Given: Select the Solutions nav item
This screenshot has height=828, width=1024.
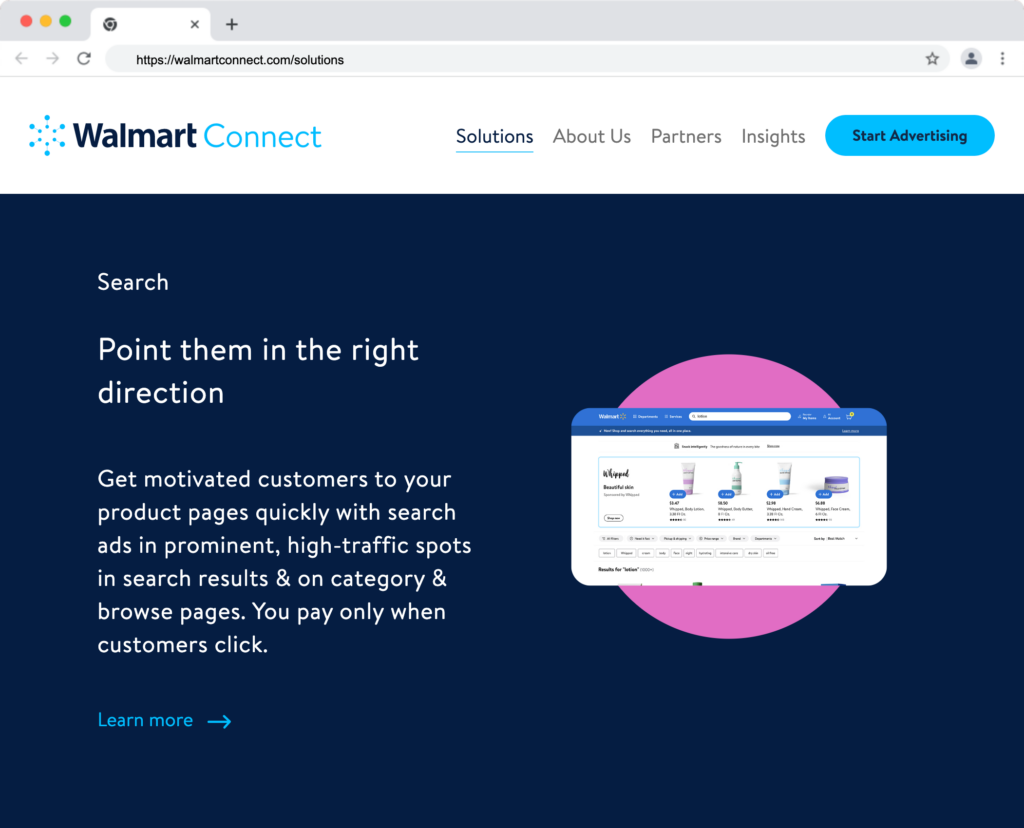Looking at the screenshot, I should tap(494, 136).
